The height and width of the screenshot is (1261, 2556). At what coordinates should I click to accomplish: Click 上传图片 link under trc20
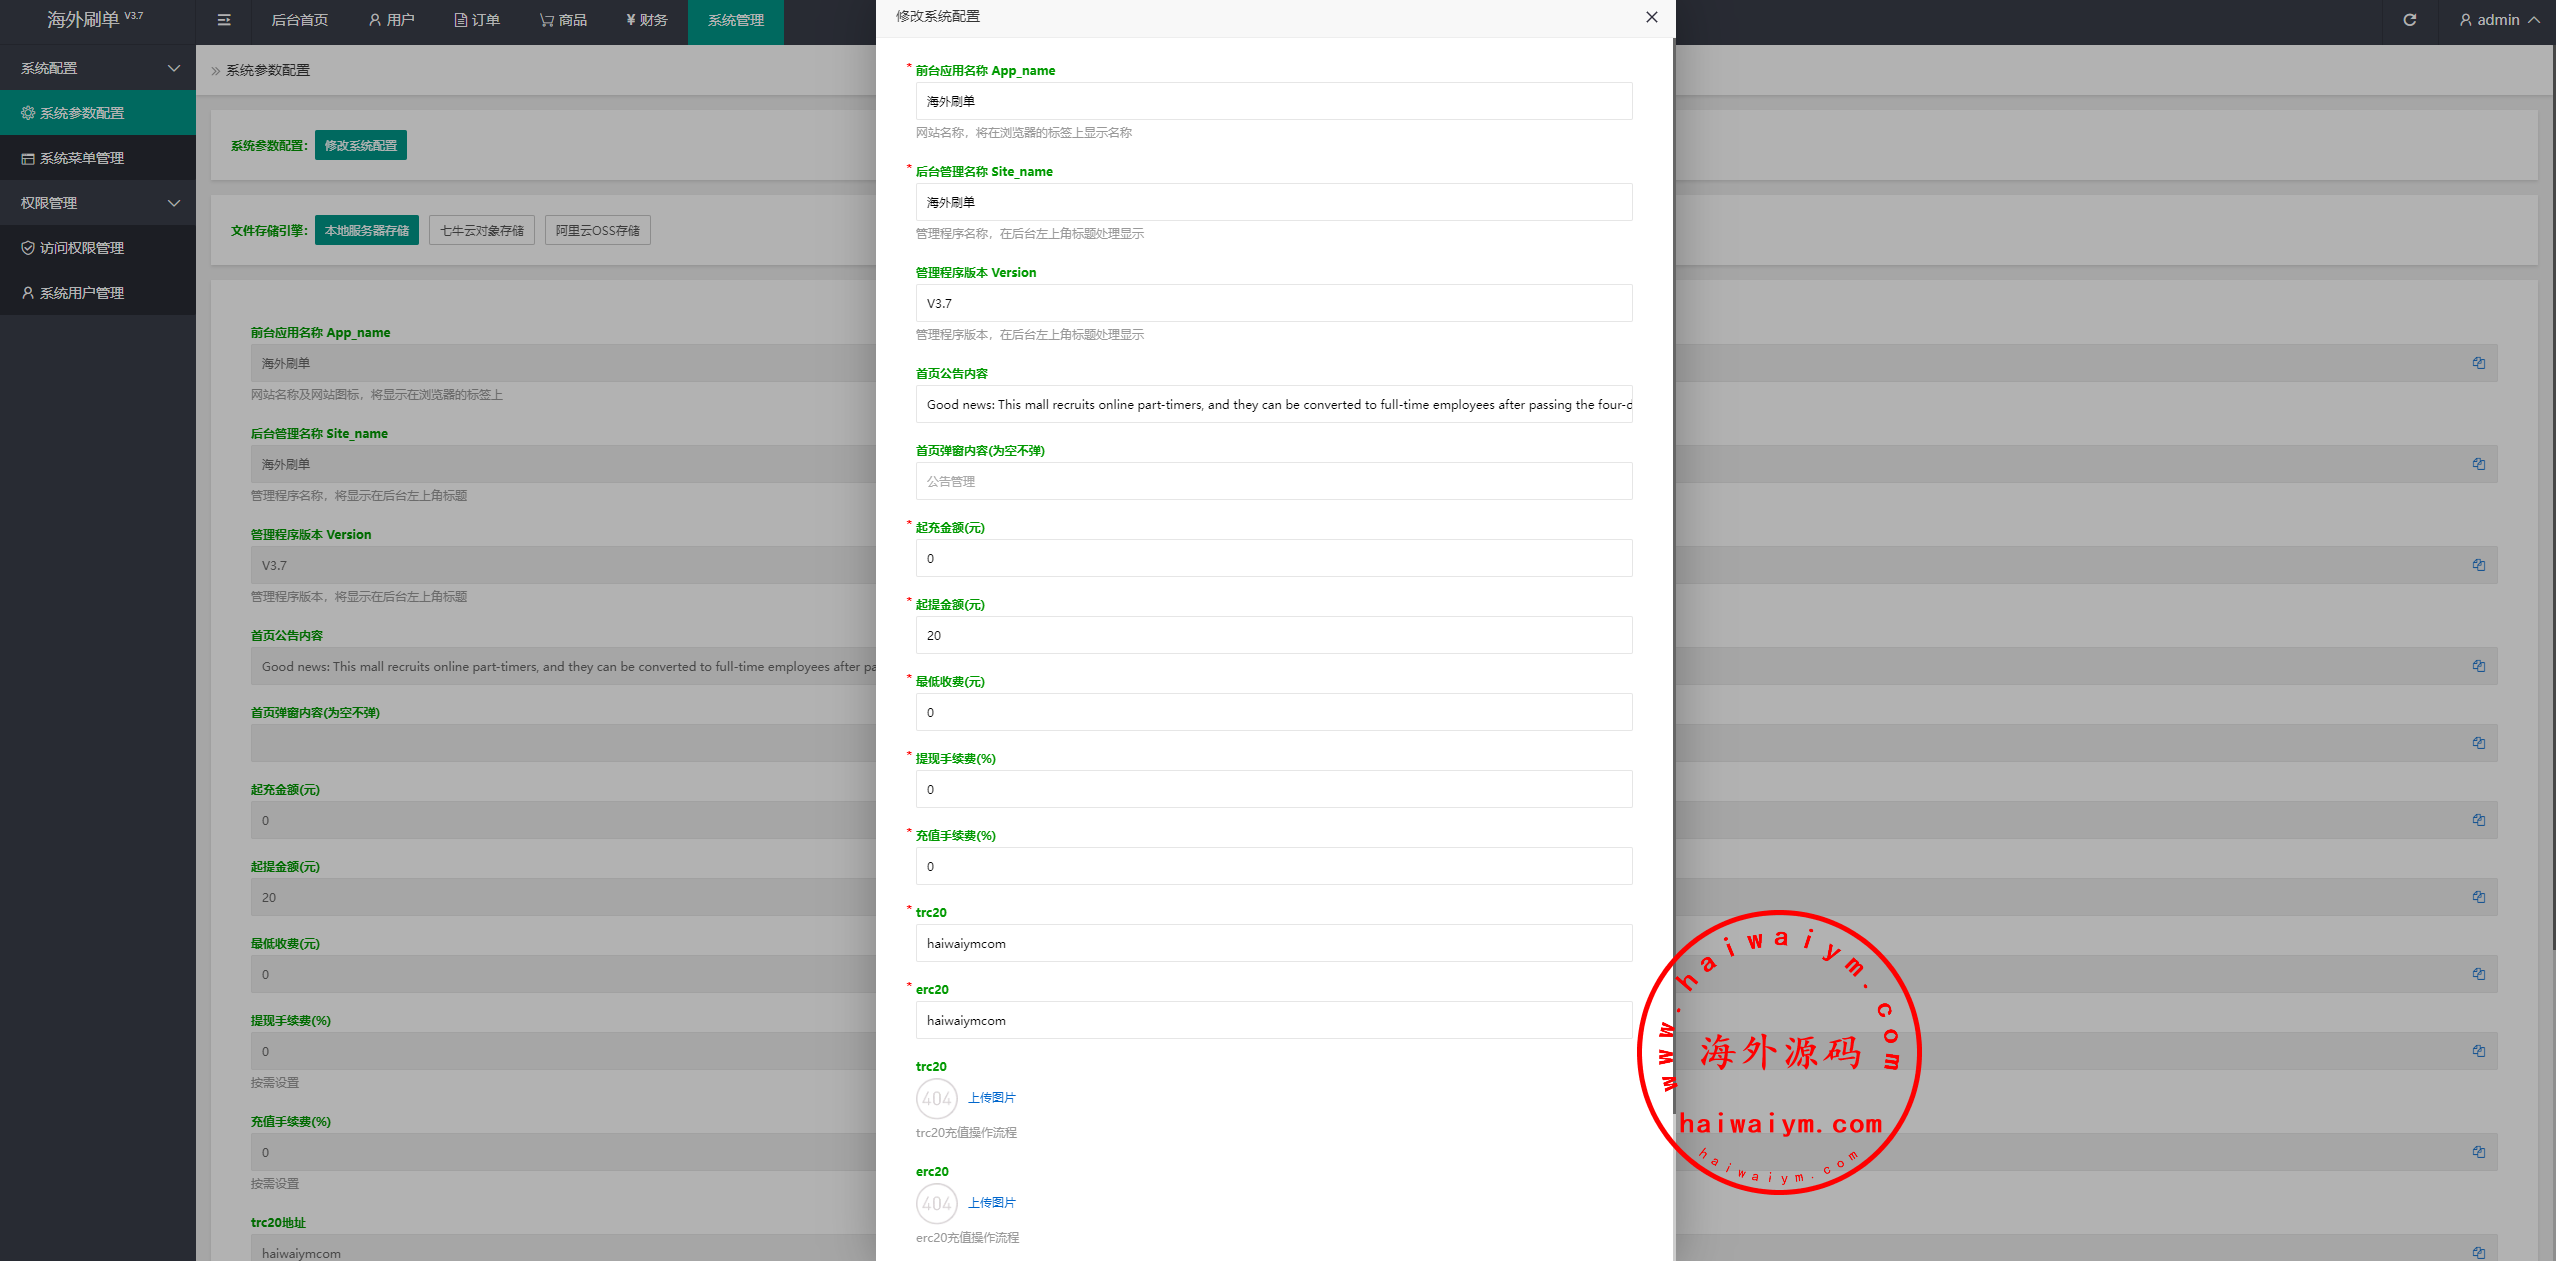point(991,1098)
